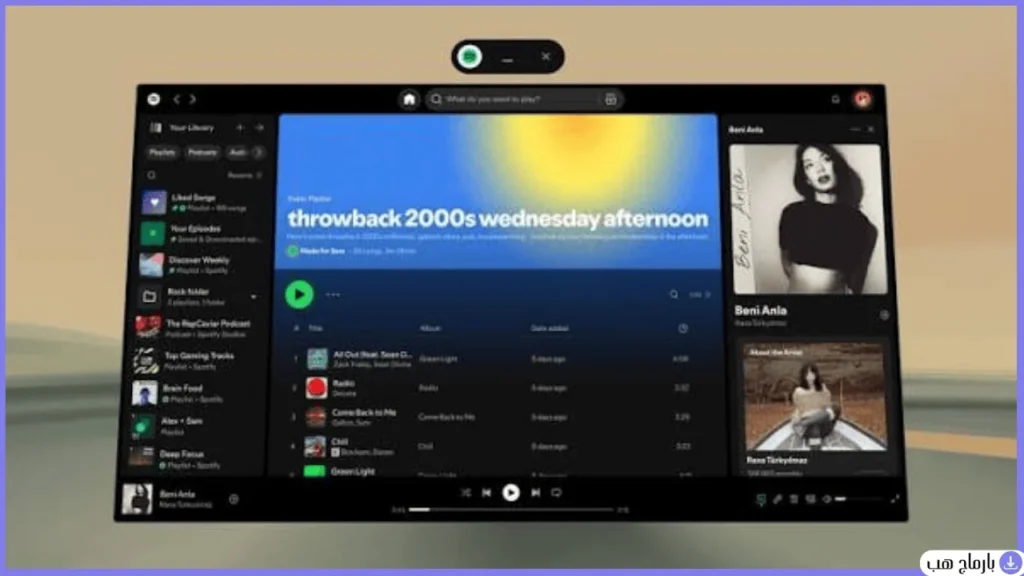Toggle the Now Playing view button

click(761, 500)
